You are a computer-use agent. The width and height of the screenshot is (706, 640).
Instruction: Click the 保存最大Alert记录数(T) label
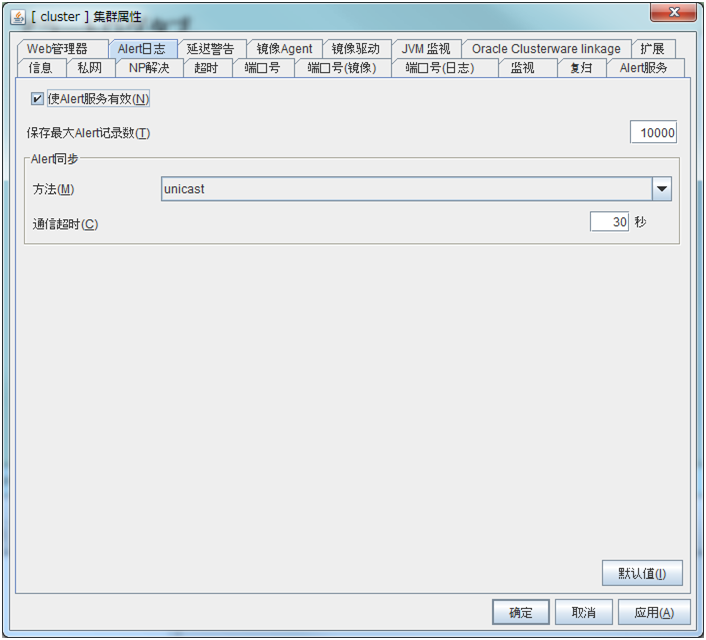pos(88,133)
